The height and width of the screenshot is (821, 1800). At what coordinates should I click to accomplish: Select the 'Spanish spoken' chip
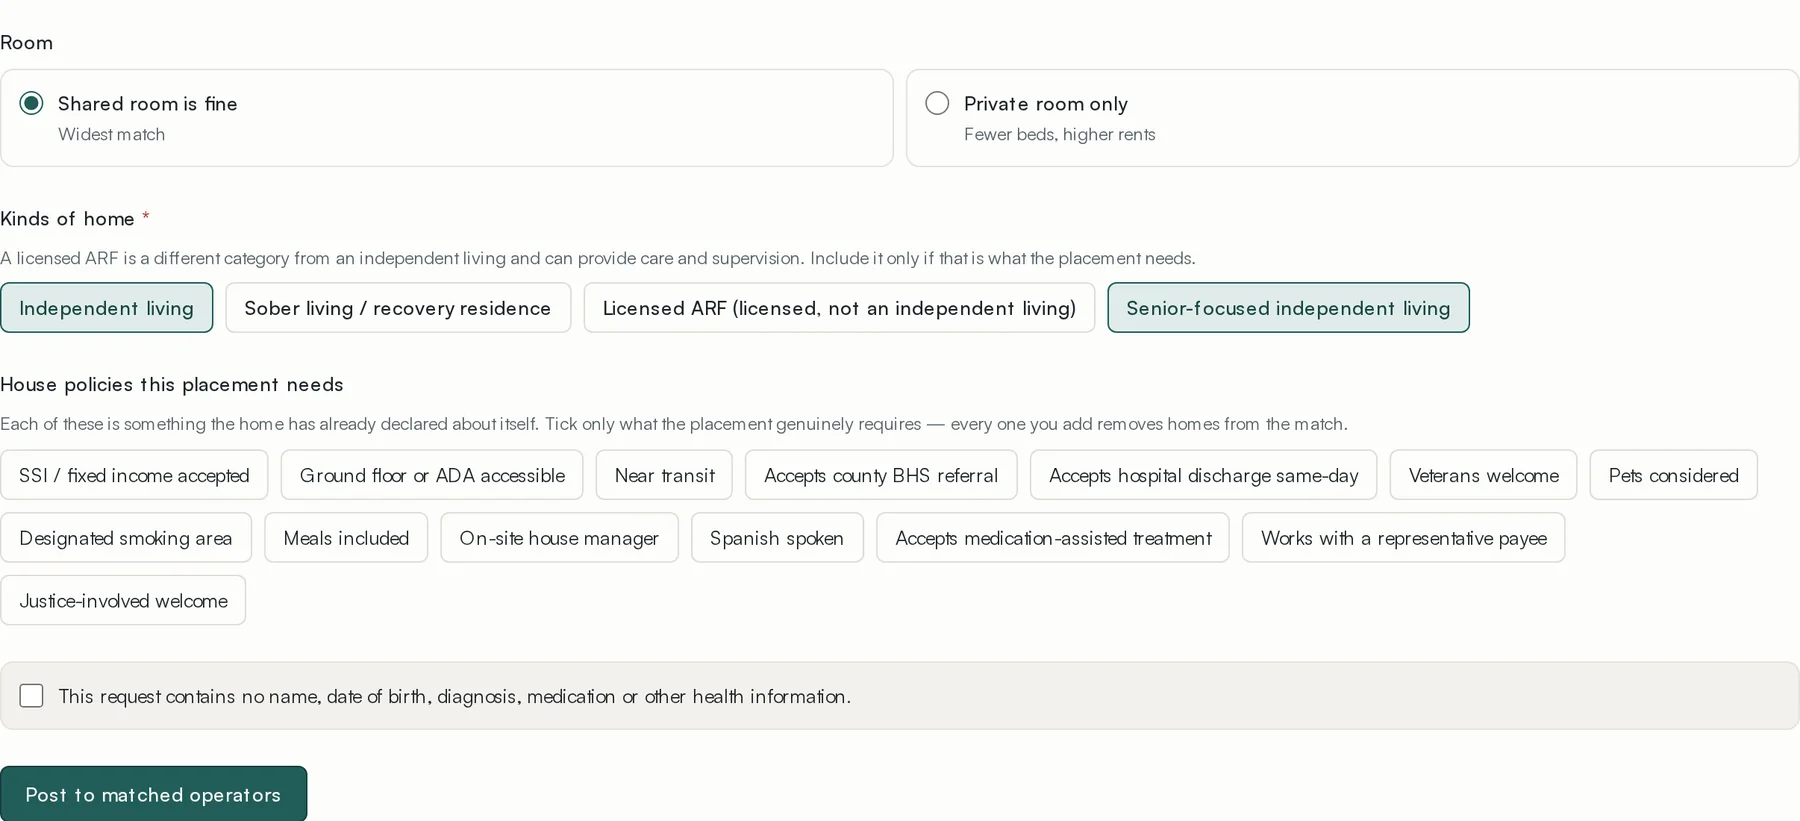coord(777,538)
